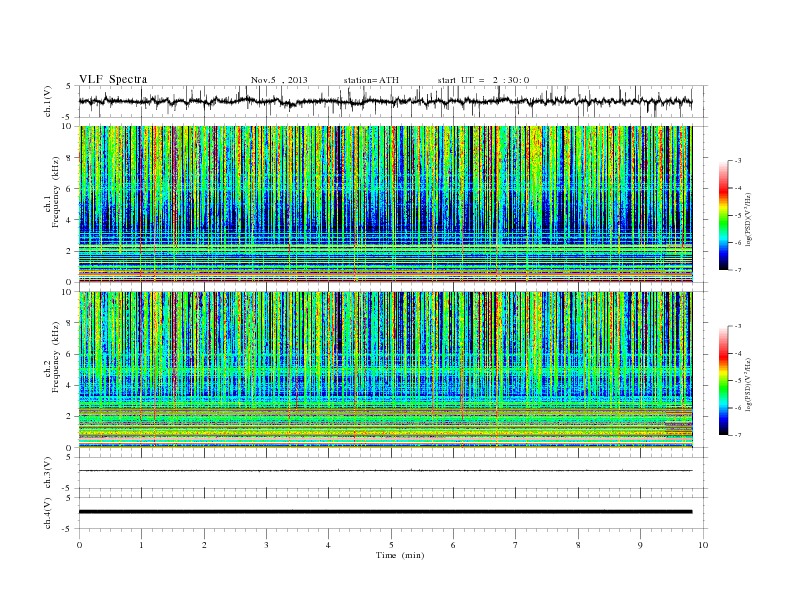Click time axis tick label "9"

tap(640, 545)
